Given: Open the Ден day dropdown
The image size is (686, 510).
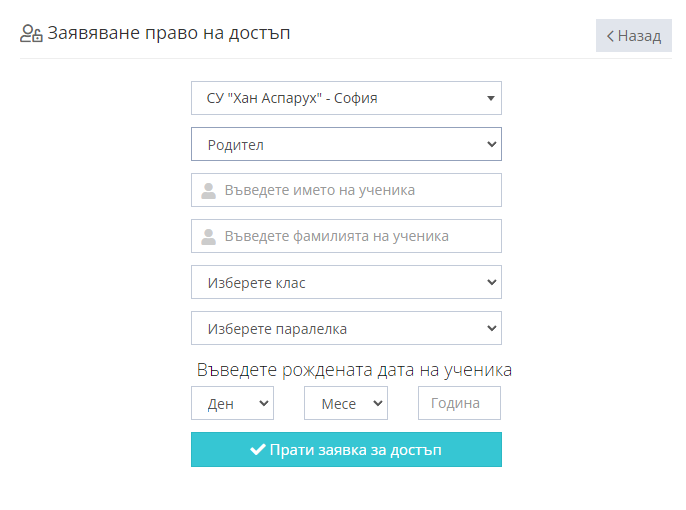Looking at the screenshot, I should (x=232, y=403).
